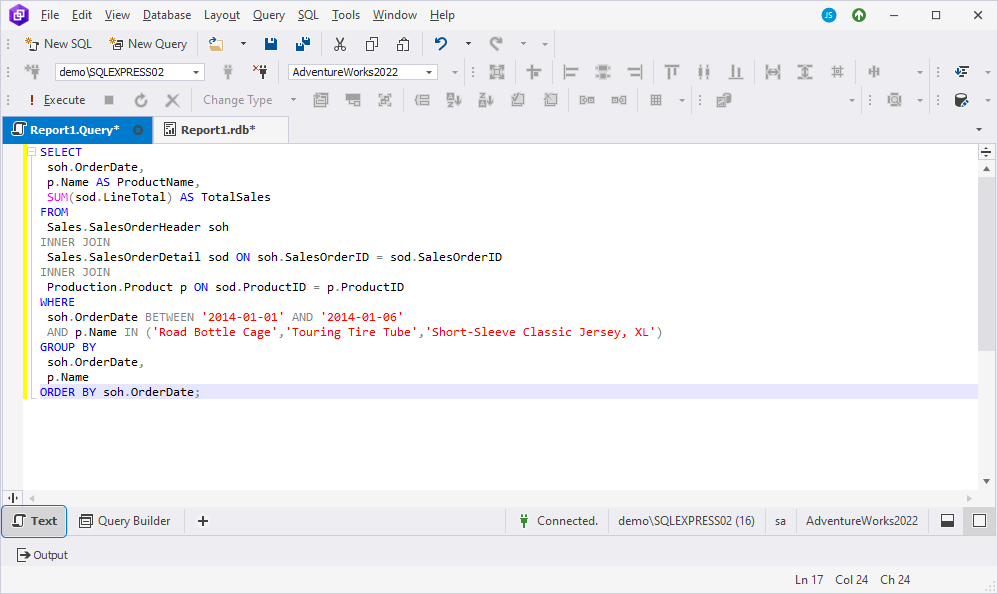Click the Align Middles icon
This screenshot has height=594, width=998.
(x=703, y=72)
